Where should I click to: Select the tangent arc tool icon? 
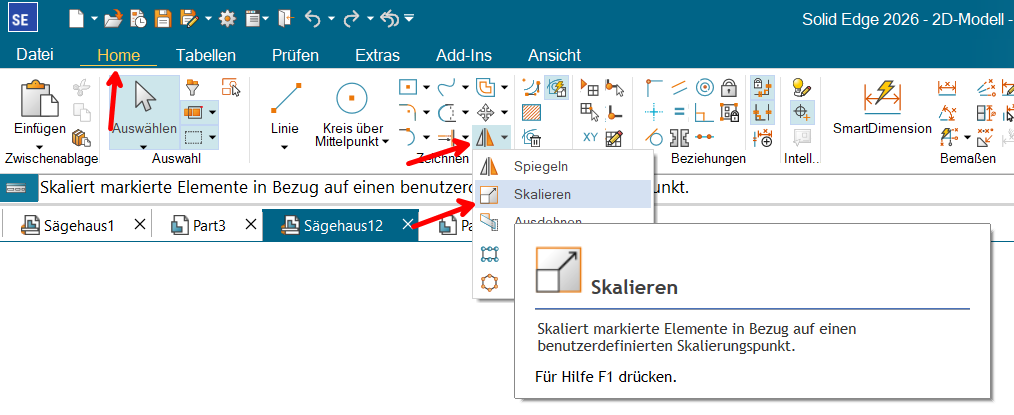pyautogui.click(x=407, y=136)
